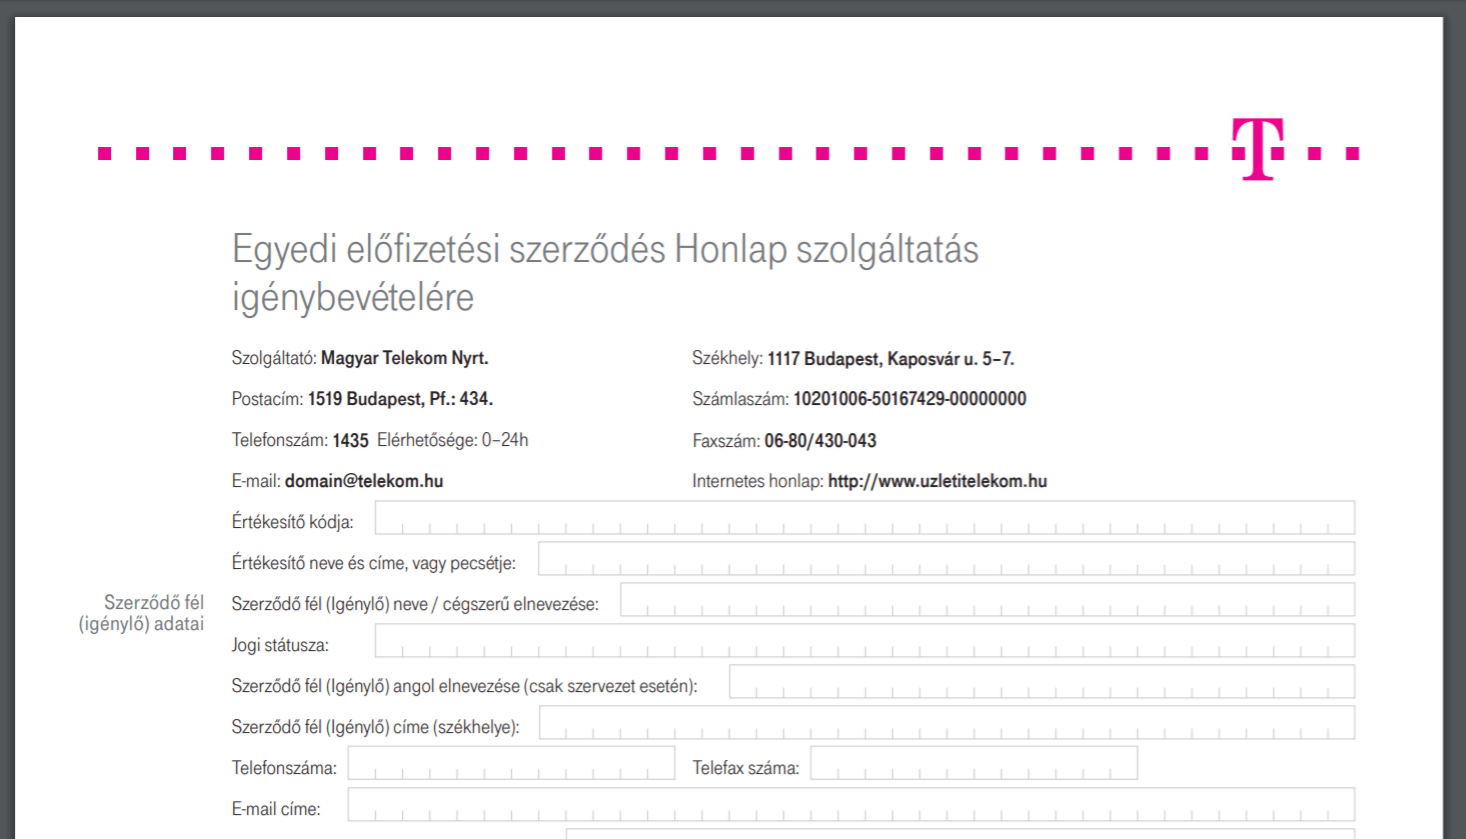This screenshot has height=839, width=1466.
Task: Click the word igénybevételére in the title
Action: click(x=353, y=297)
